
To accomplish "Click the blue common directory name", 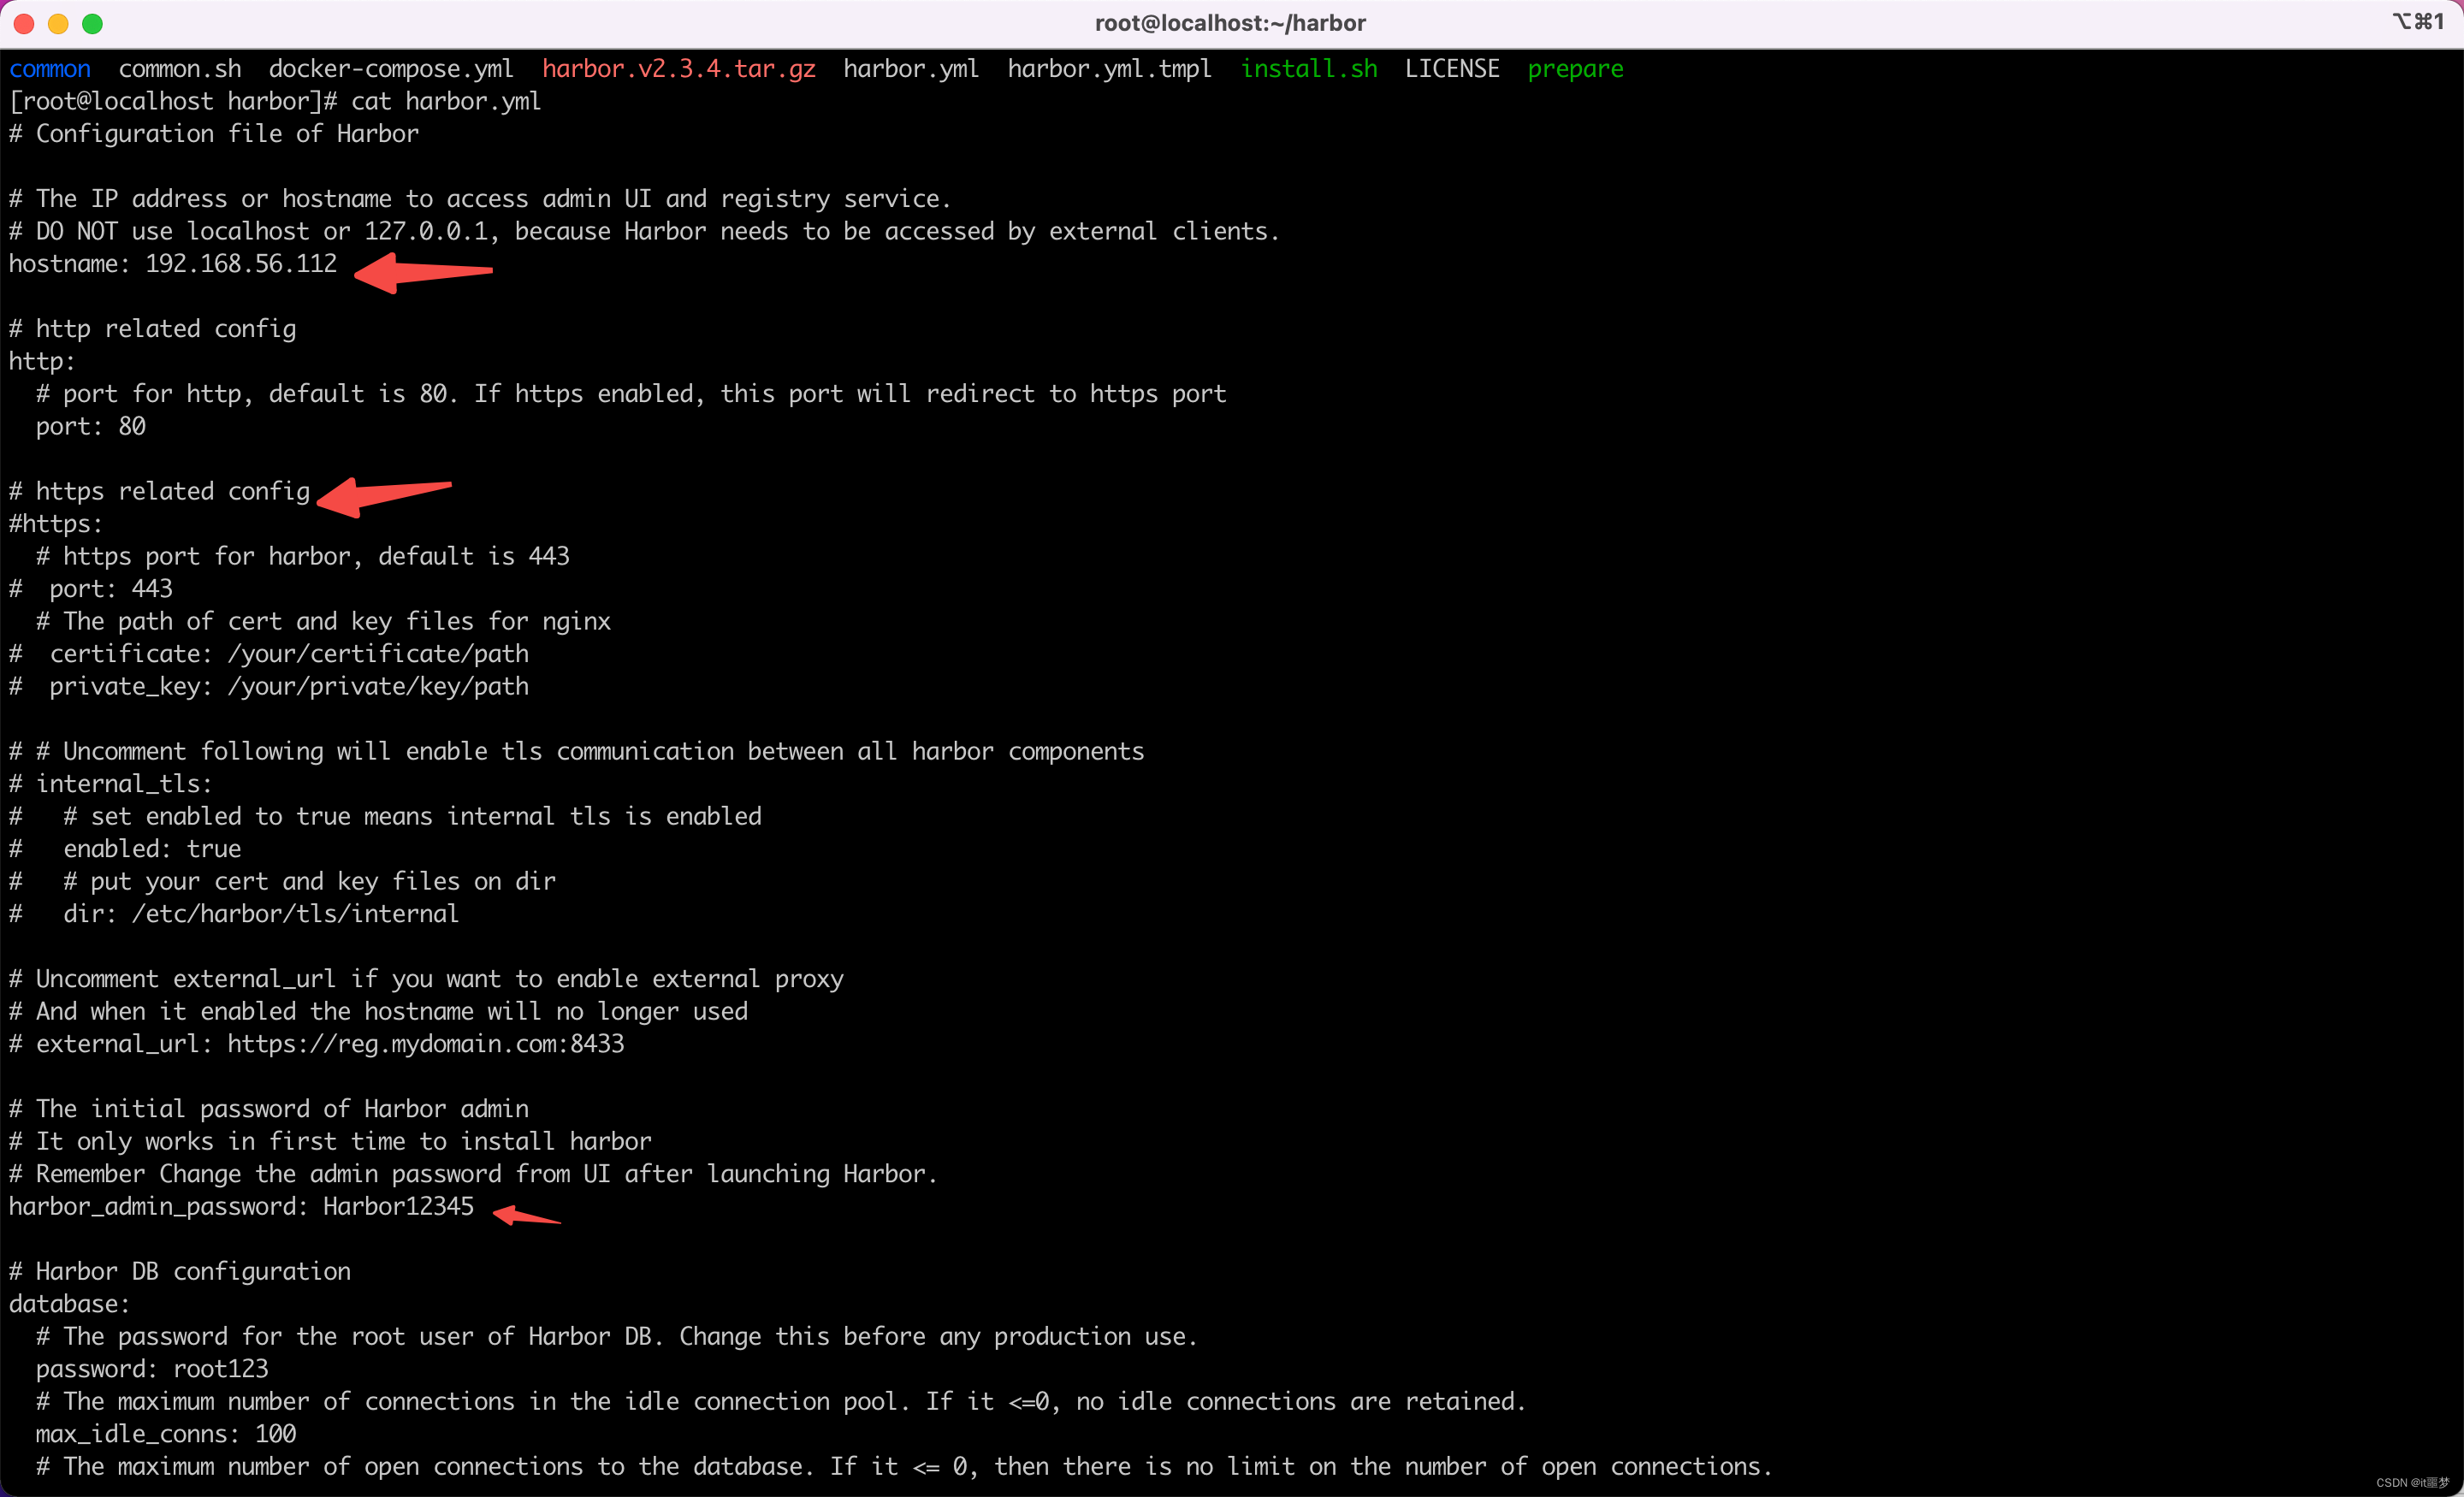I will click(x=50, y=69).
